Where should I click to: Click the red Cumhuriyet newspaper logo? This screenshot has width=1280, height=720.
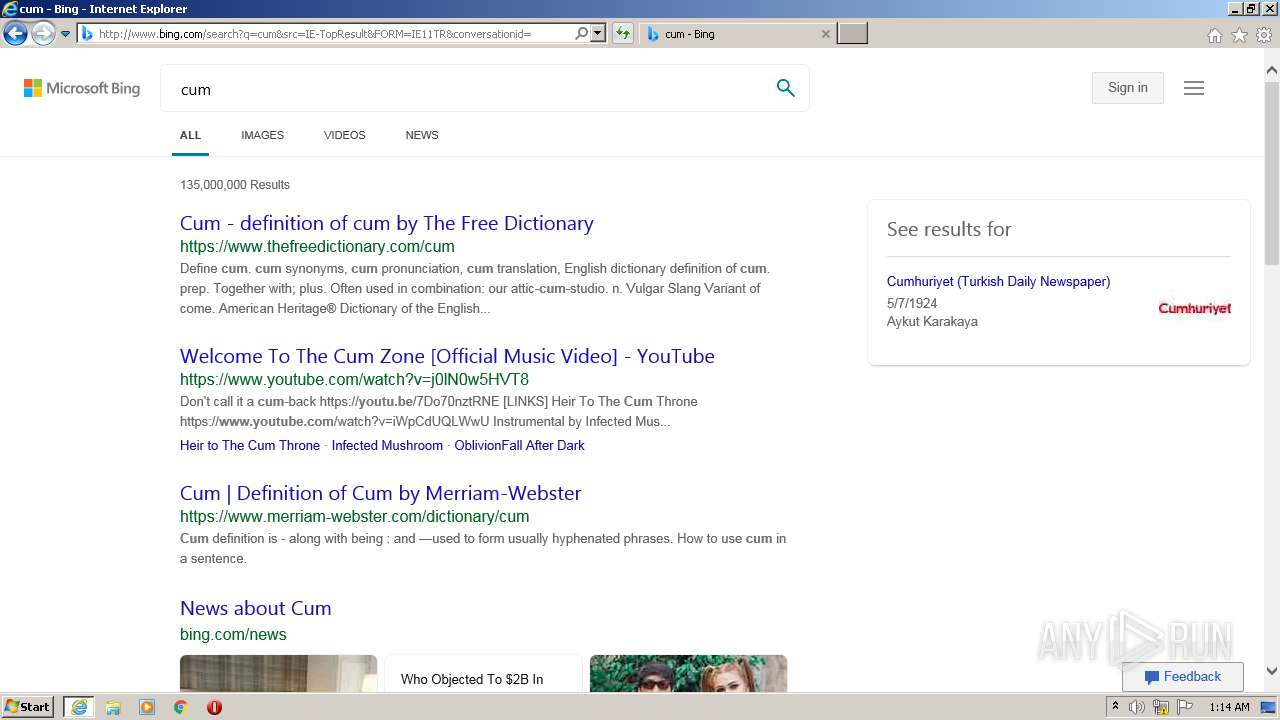click(1194, 308)
